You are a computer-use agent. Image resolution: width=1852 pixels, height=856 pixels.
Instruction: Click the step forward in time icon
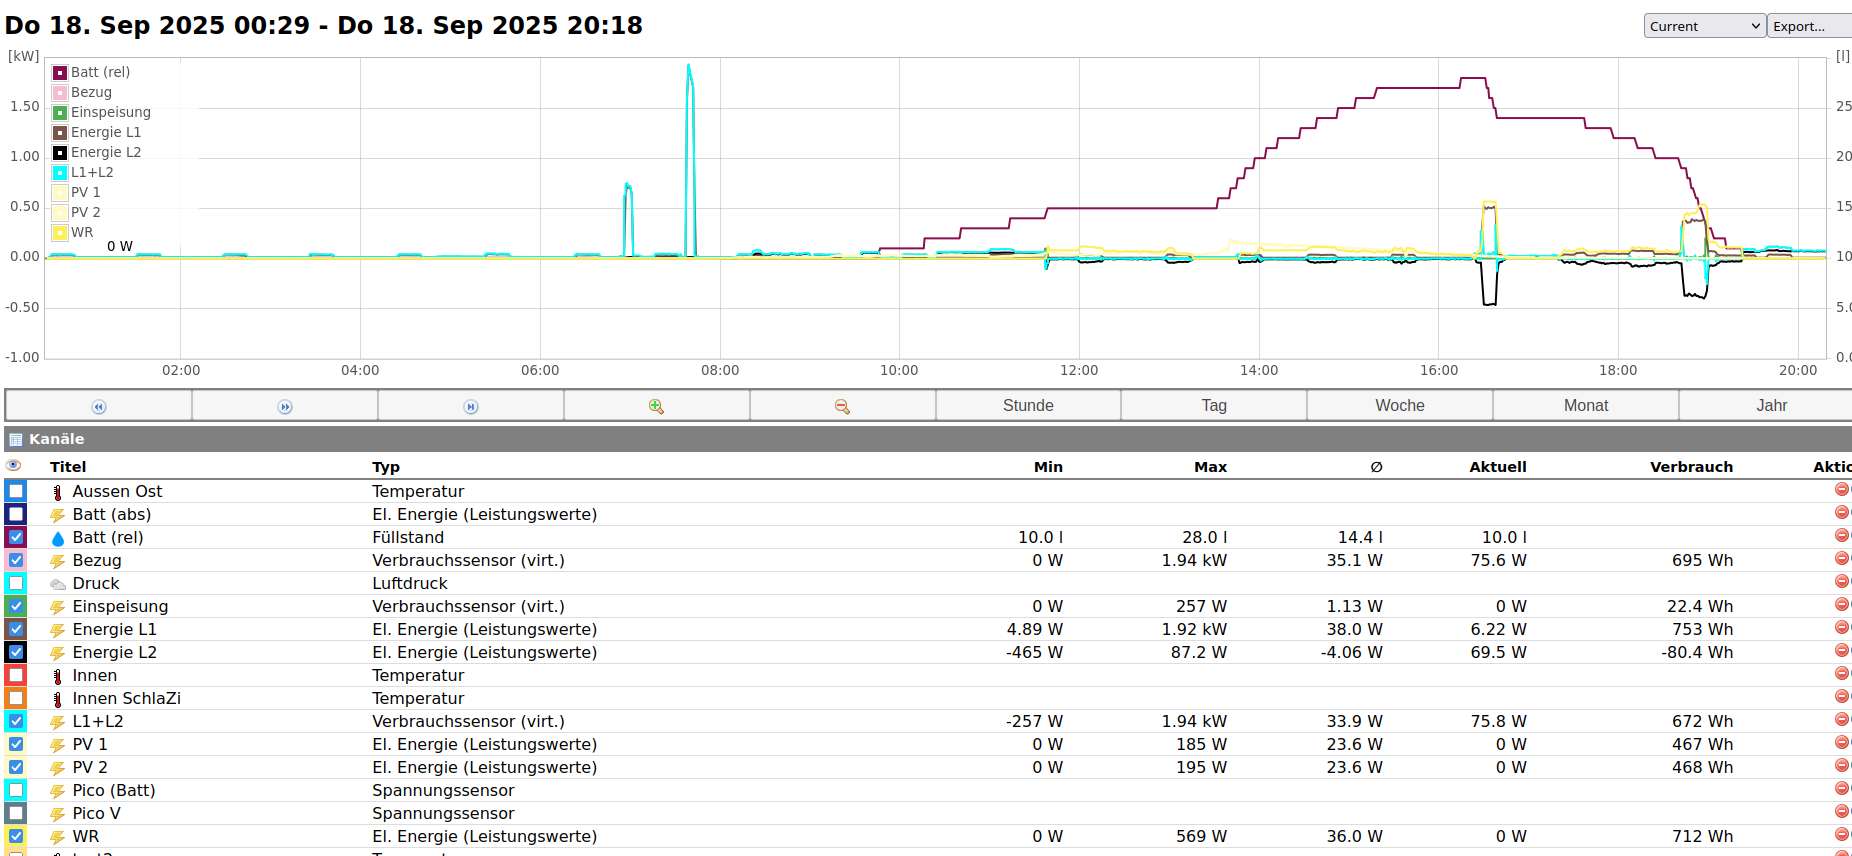[285, 406]
